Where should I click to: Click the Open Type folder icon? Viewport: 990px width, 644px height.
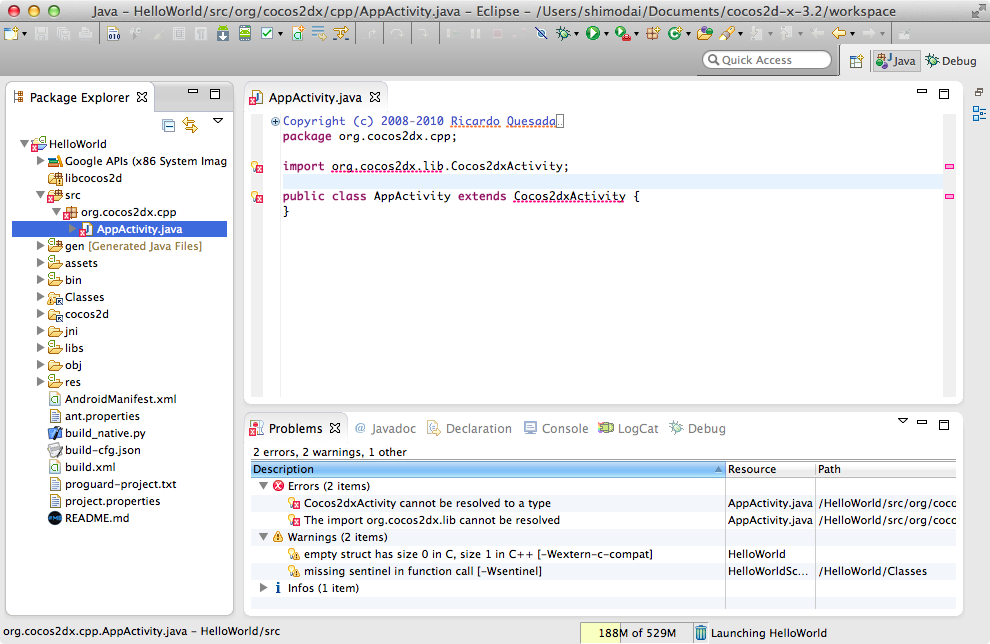(x=705, y=33)
